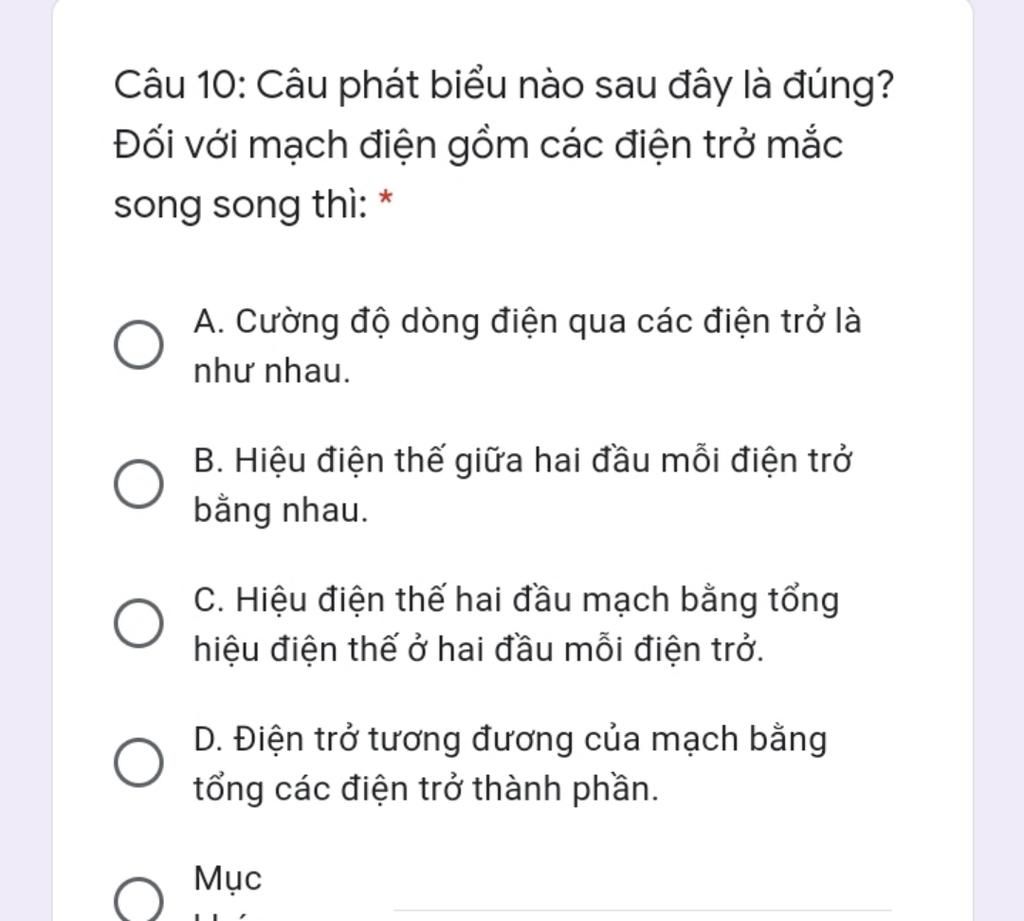The width and height of the screenshot is (1024, 921).
Task: Click 'bằng nhau.' in option B
Action: pyautogui.click(x=281, y=511)
